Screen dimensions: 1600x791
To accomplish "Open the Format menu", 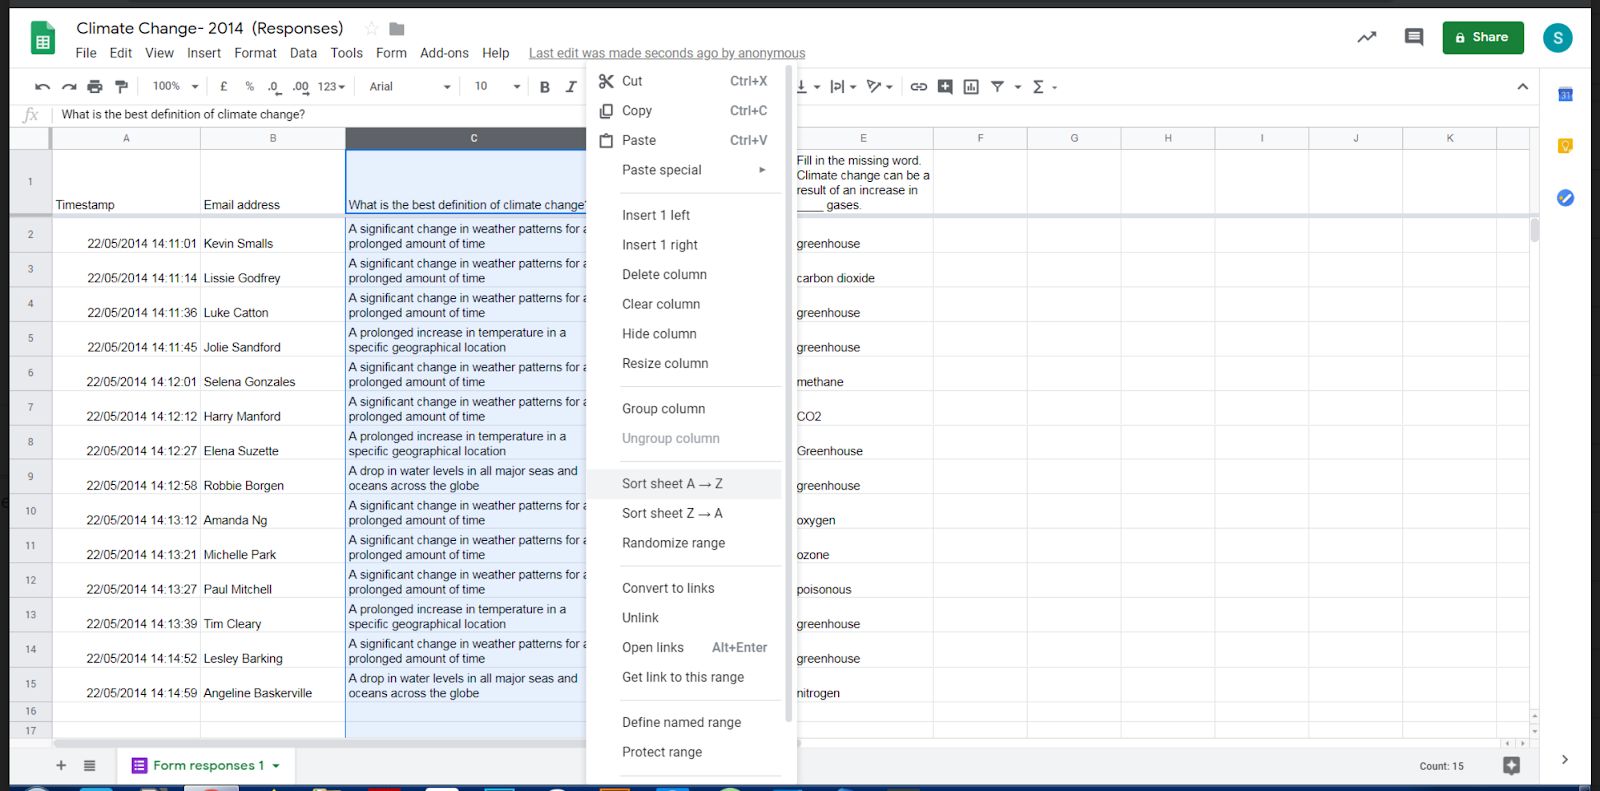I will point(255,53).
